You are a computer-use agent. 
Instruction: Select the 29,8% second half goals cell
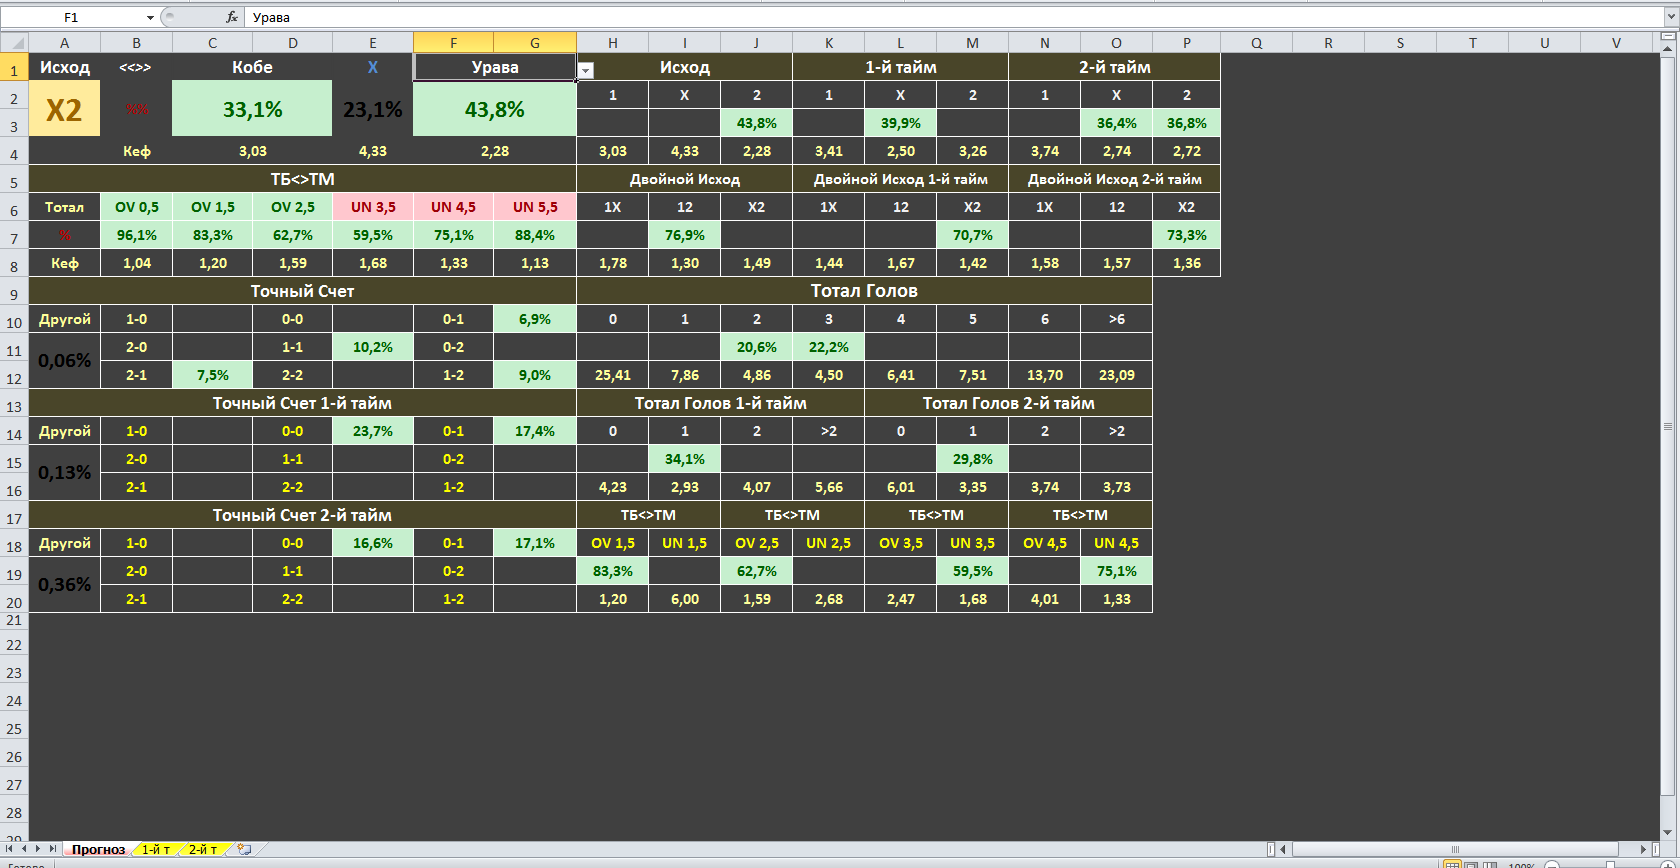pyautogui.click(x=973, y=459)
